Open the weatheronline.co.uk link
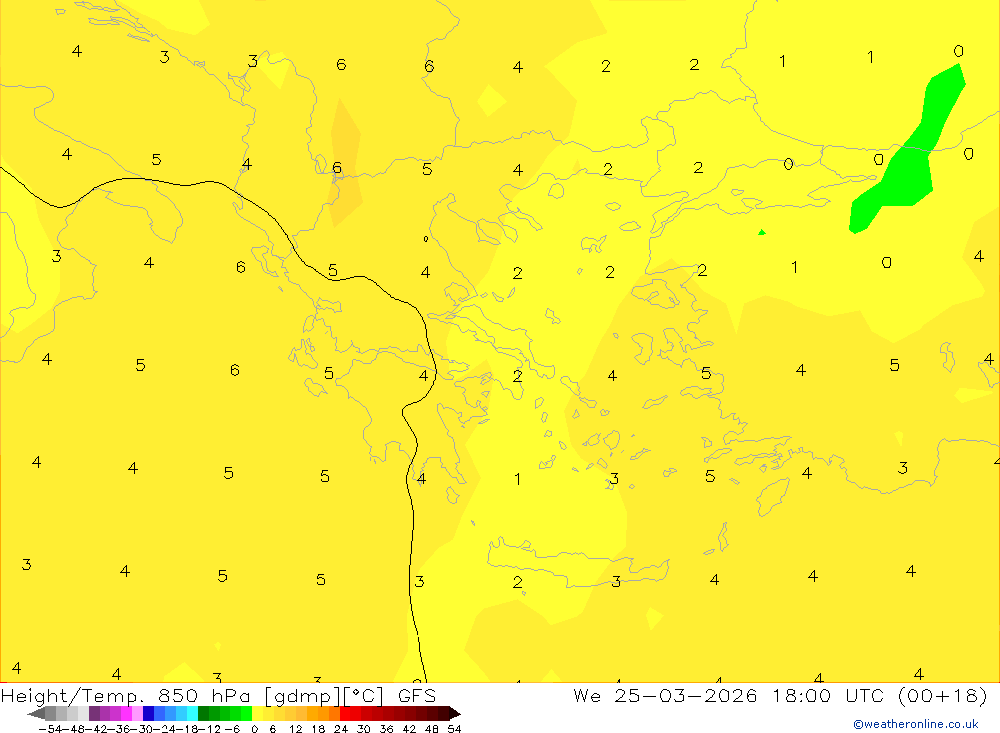Screen dimensions: 1000x733 pyautogui.click(x=916, y=724)
